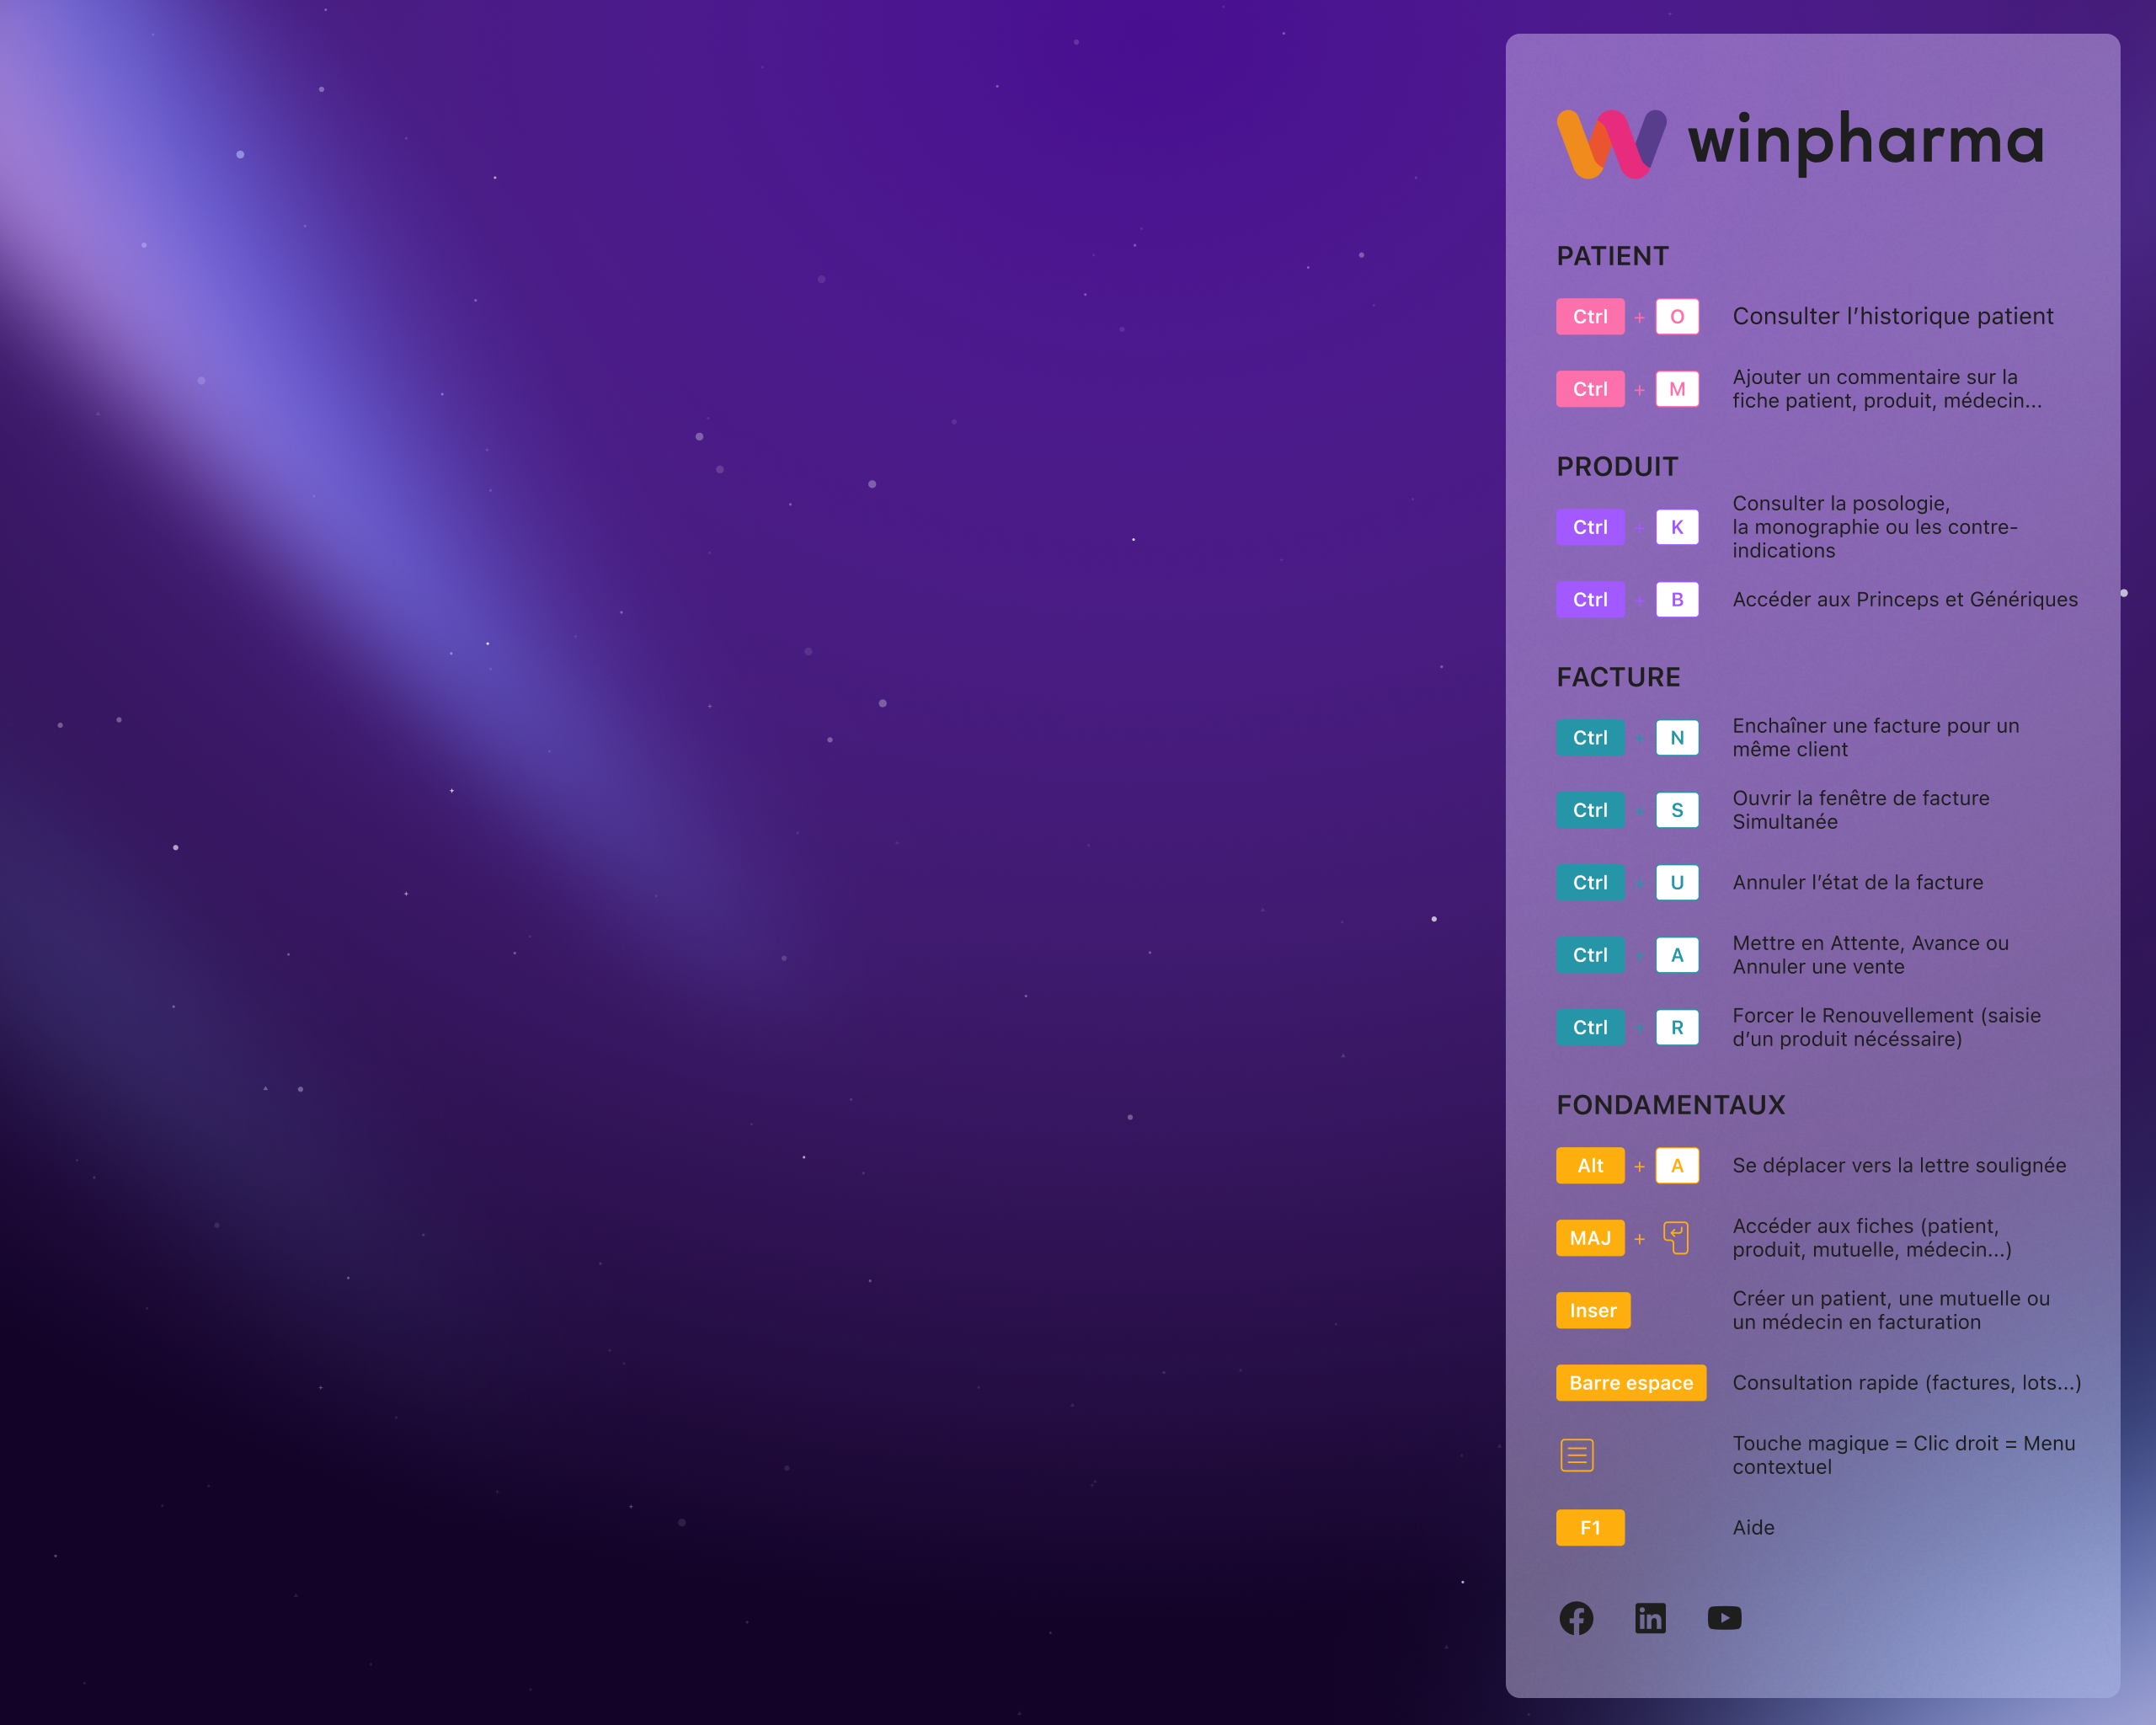
Task: Click the Winpharma logo
Action: point(1800,143)
